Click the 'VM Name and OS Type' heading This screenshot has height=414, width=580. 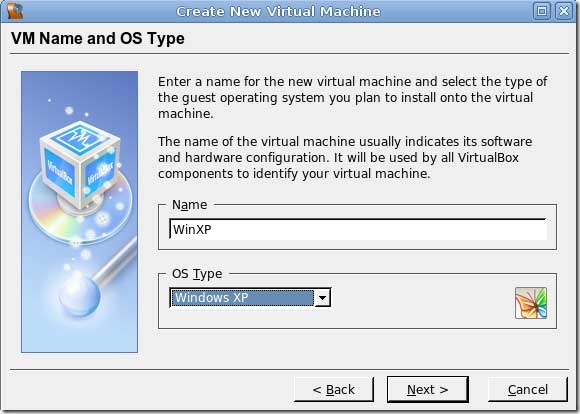point(98,38)
